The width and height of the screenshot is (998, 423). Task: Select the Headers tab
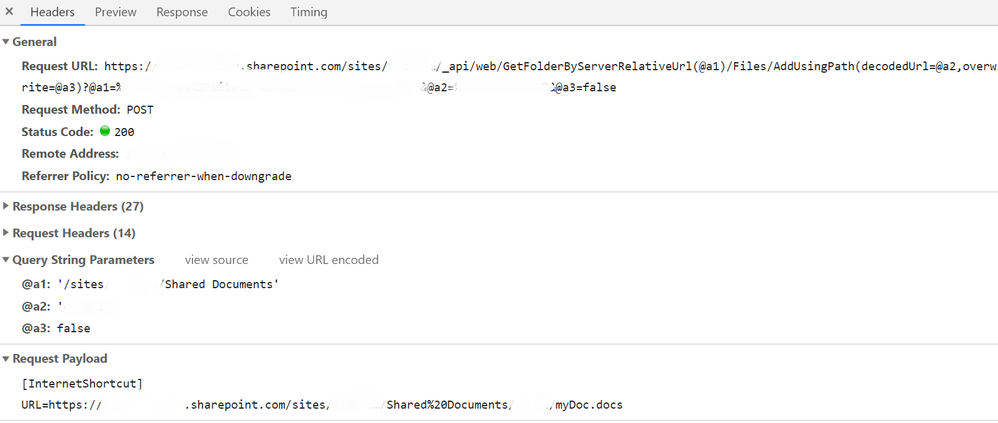pyautogui.click(x=52, y=12)
